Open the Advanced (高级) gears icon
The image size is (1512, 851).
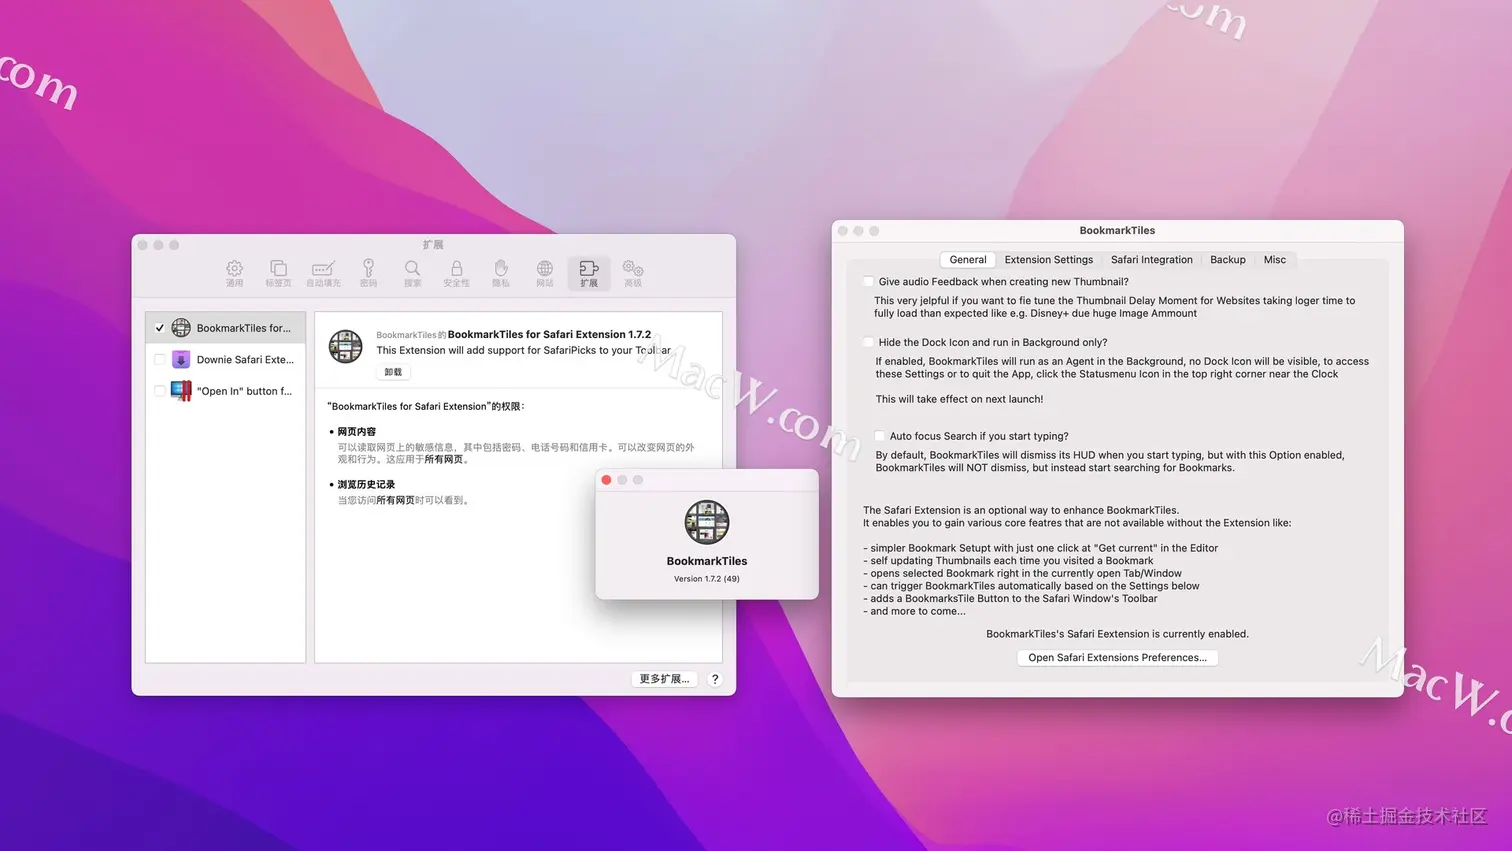[633, 273]
